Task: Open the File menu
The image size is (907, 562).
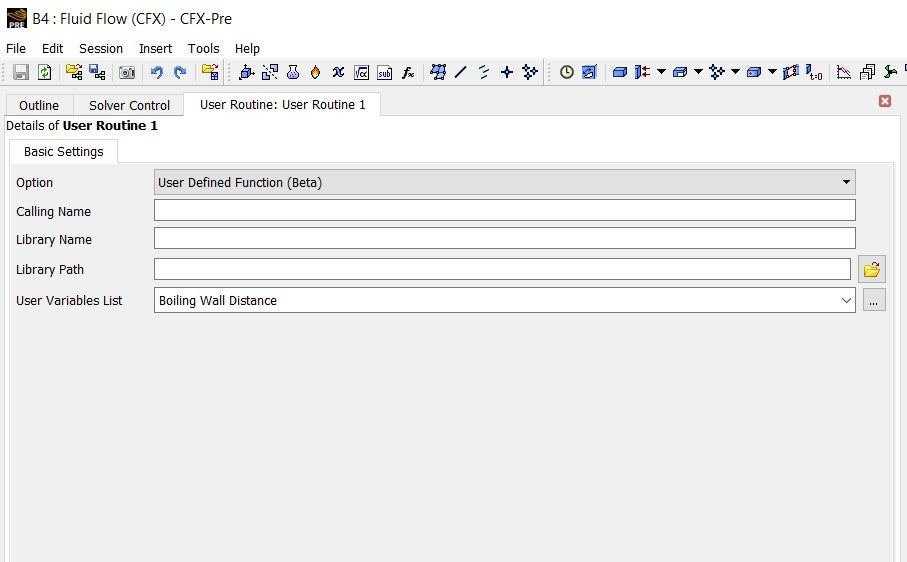Action: tap(16, 49)
